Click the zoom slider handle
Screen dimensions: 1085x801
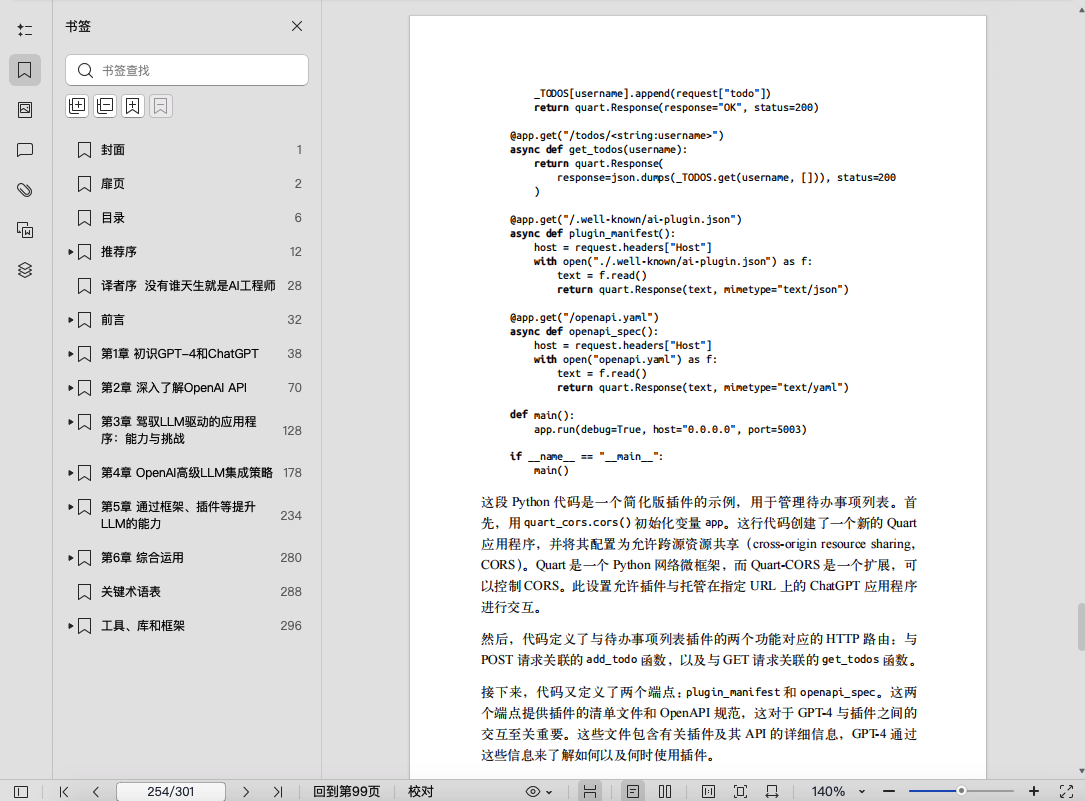[x=961, y=791]
